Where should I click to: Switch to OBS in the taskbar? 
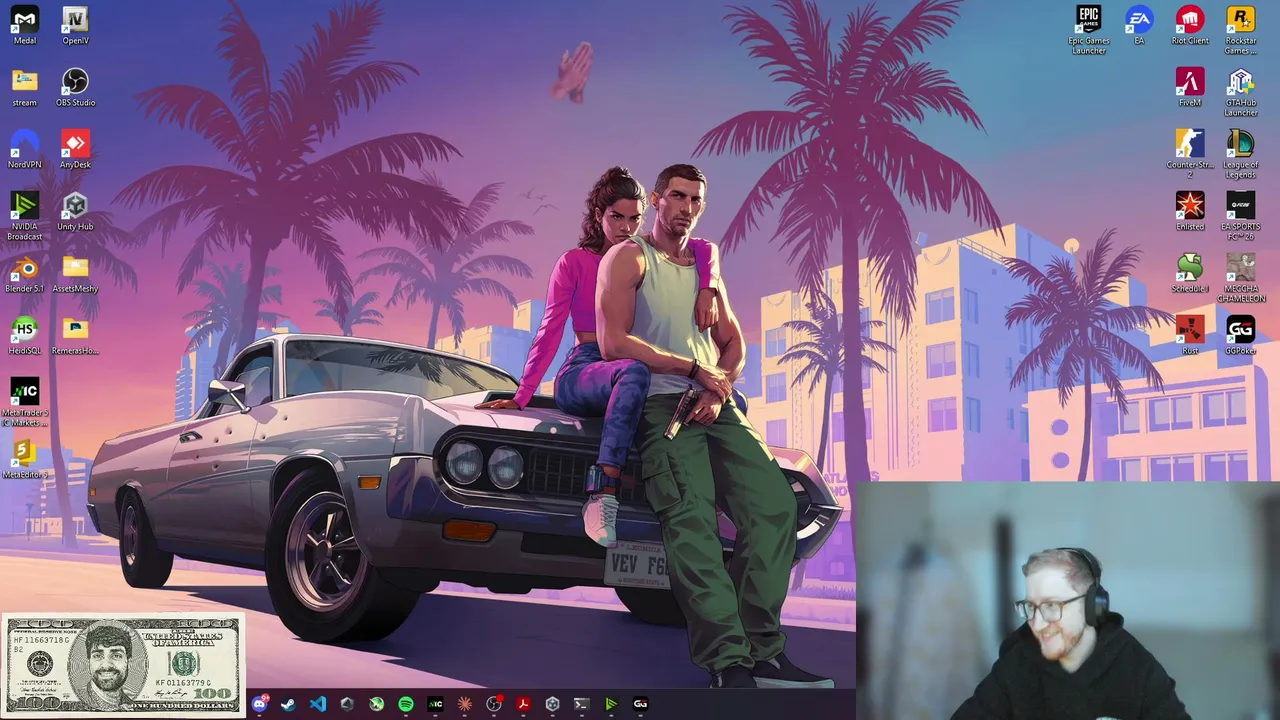pos(494,704)
